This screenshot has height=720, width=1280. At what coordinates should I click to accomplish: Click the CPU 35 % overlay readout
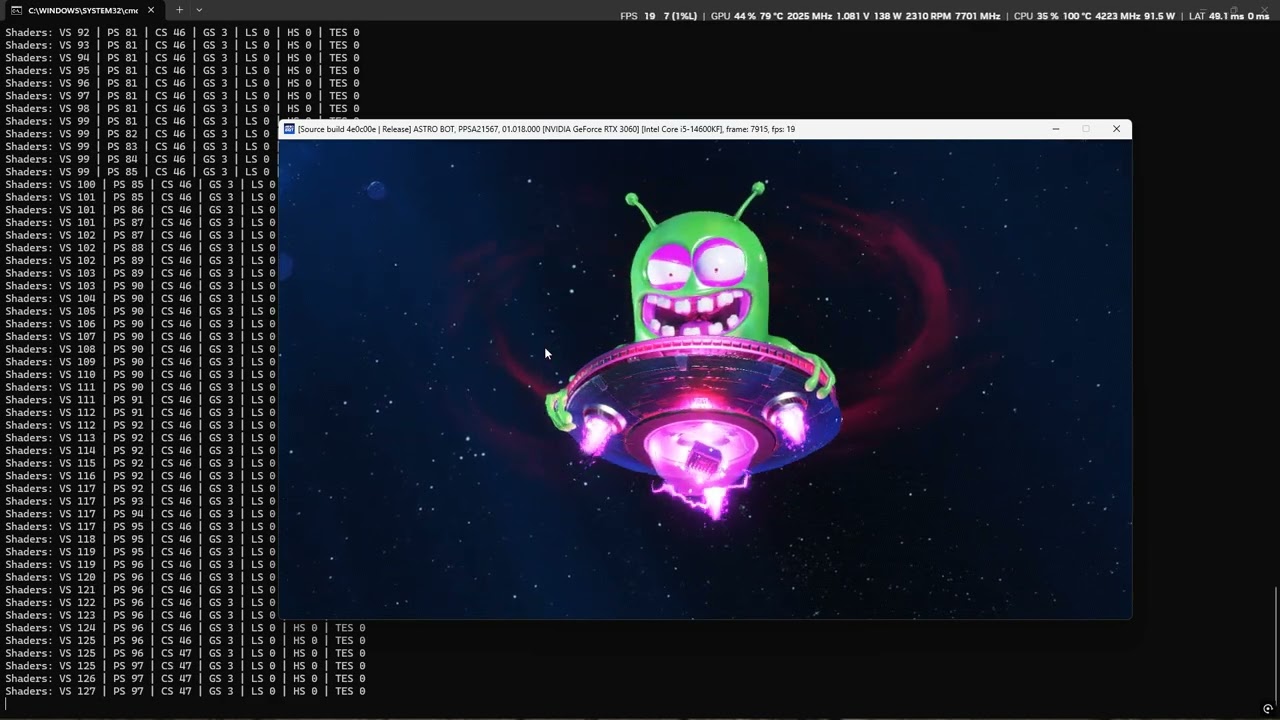pyautogui.click(x=1036, y=16)
